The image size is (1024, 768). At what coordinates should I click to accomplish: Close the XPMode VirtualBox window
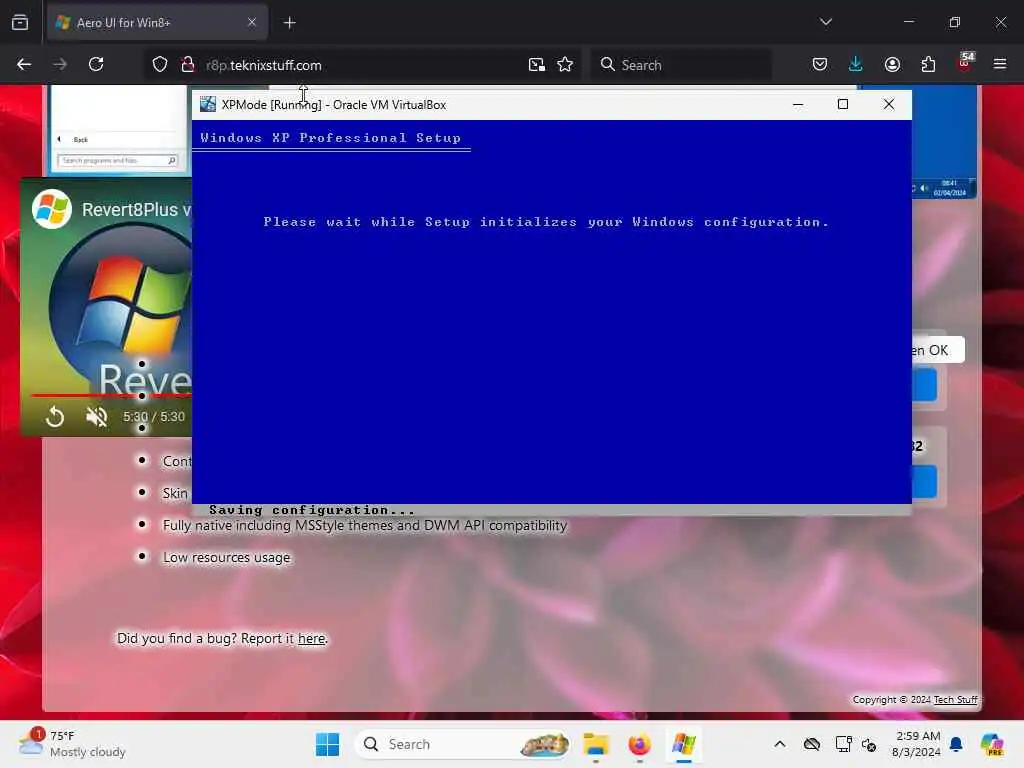[889, 104]
